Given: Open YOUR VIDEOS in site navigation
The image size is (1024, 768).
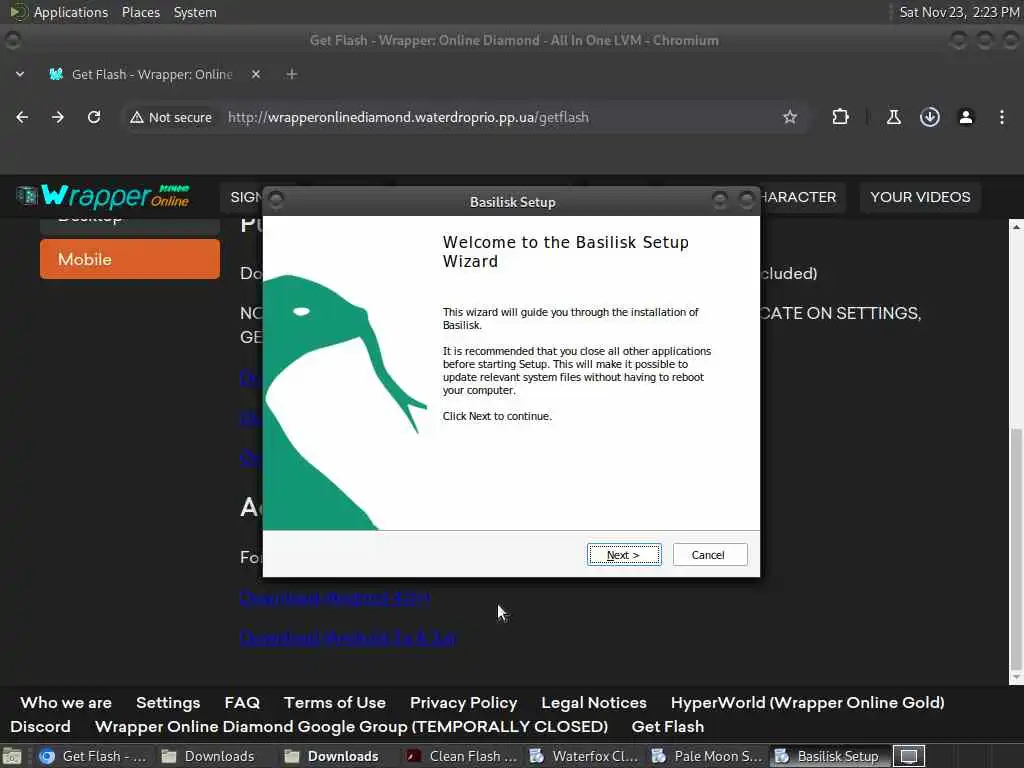Looking at the screenshot, I should [920, 197].
